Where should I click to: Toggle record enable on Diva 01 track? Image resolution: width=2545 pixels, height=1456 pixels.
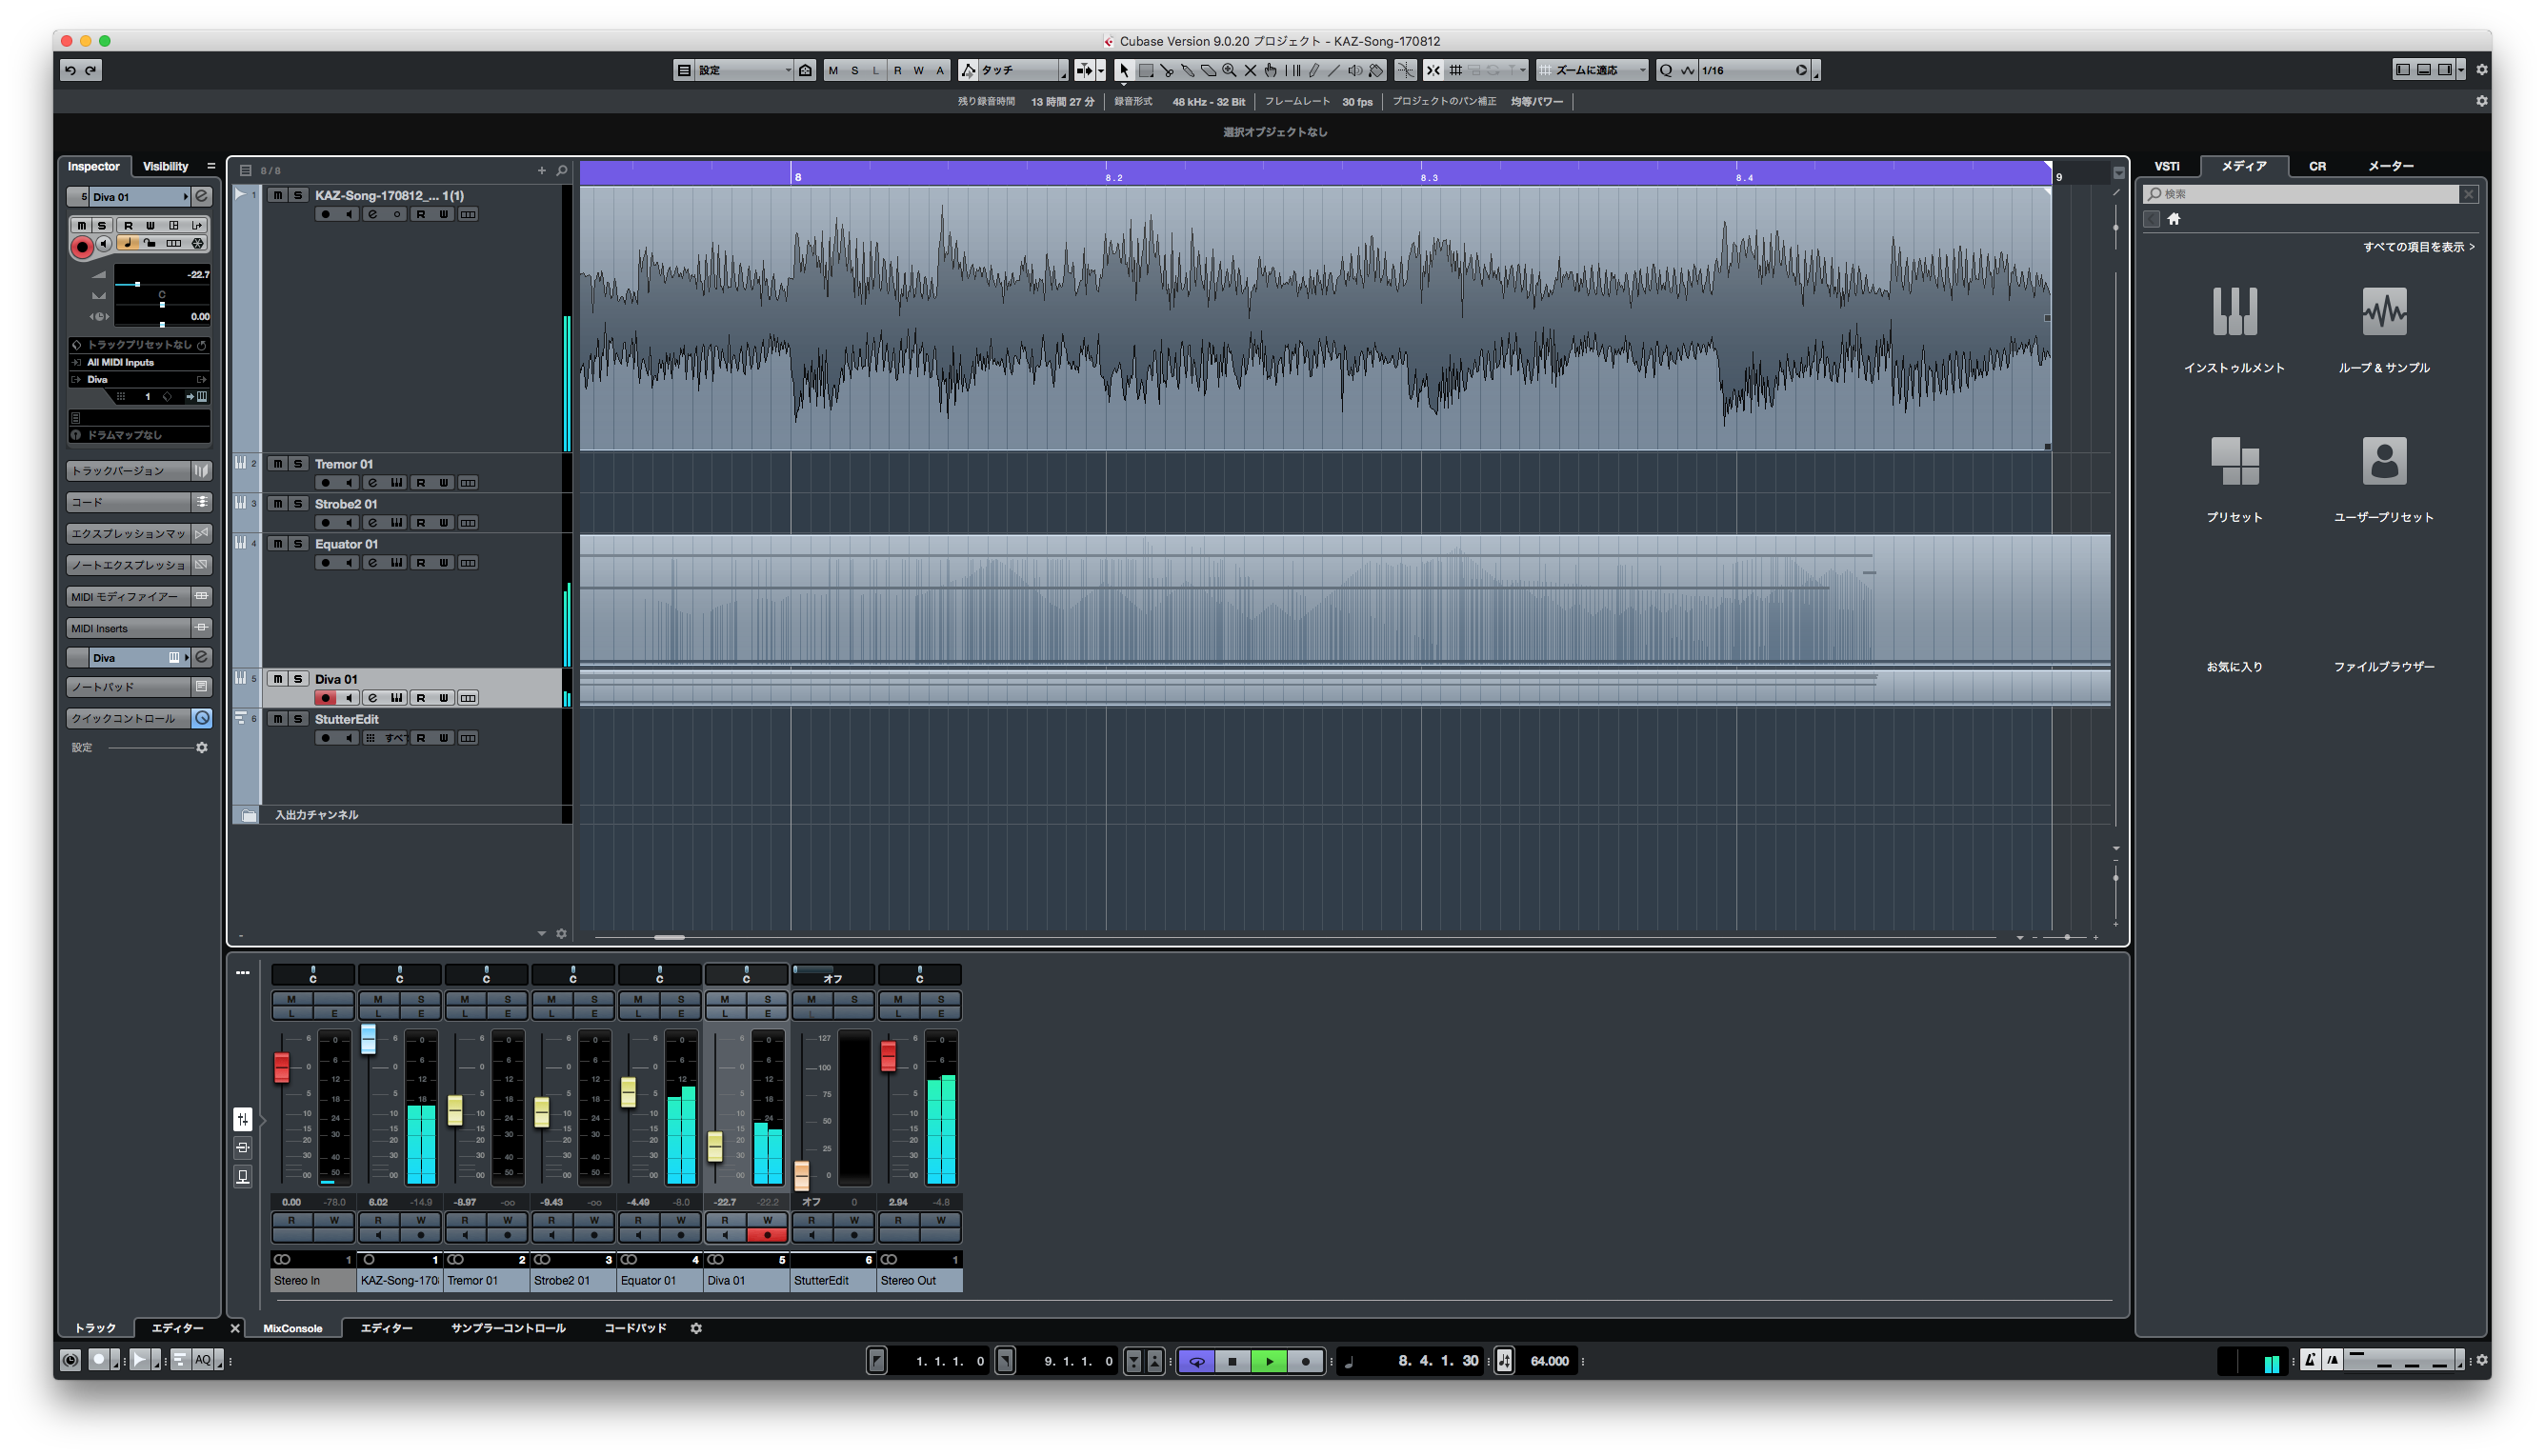pos(325,697)
